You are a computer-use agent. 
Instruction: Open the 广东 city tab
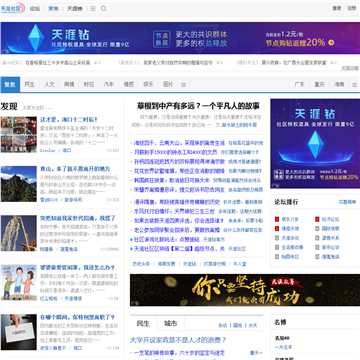(x=299, y=85)
